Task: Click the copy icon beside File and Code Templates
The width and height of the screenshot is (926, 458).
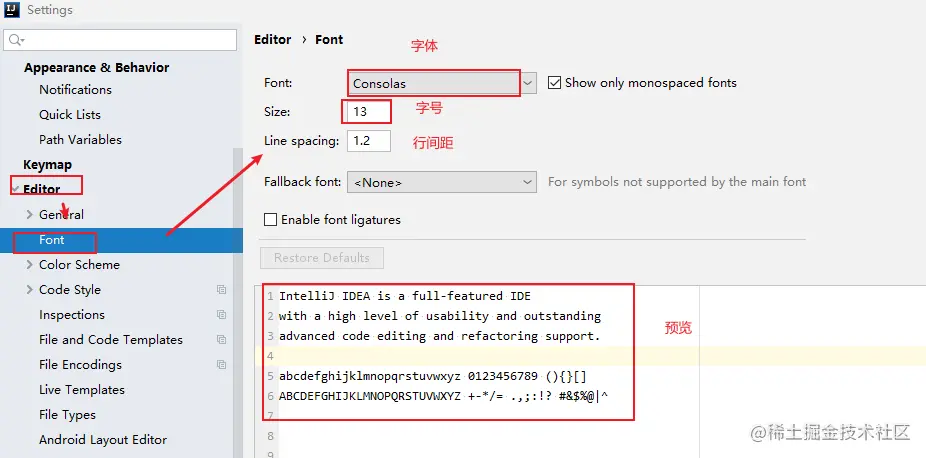Action: click(x=221, y=340)
